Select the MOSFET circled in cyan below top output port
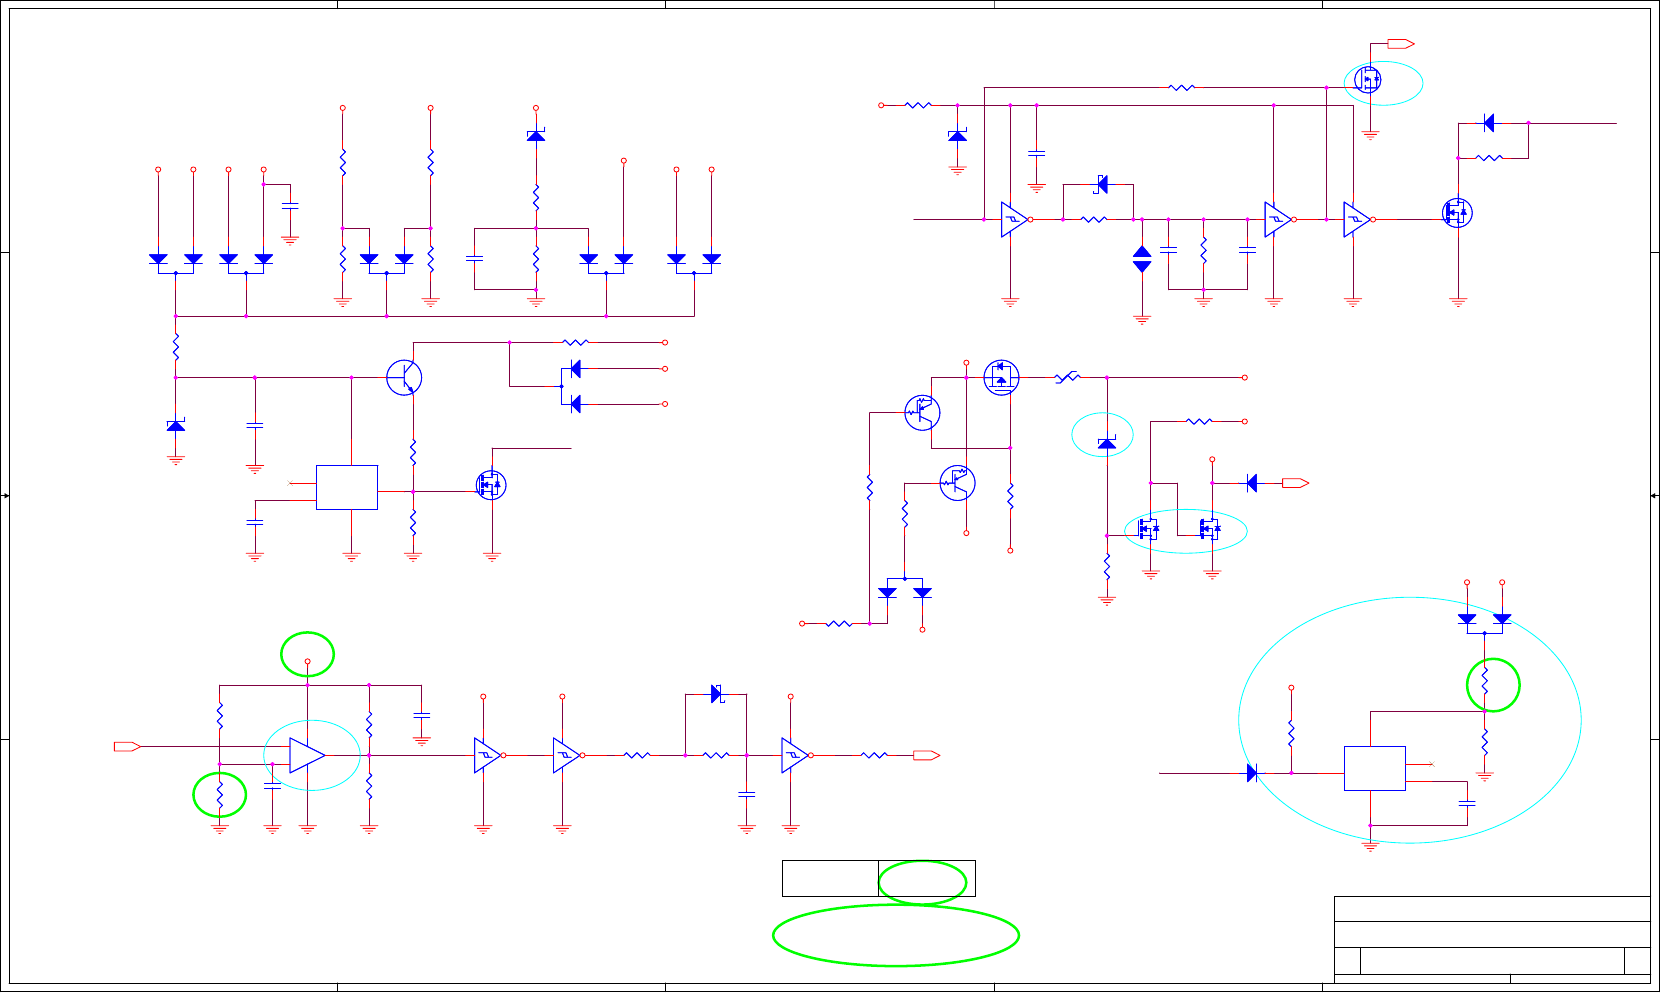 tap(1367, 79)
